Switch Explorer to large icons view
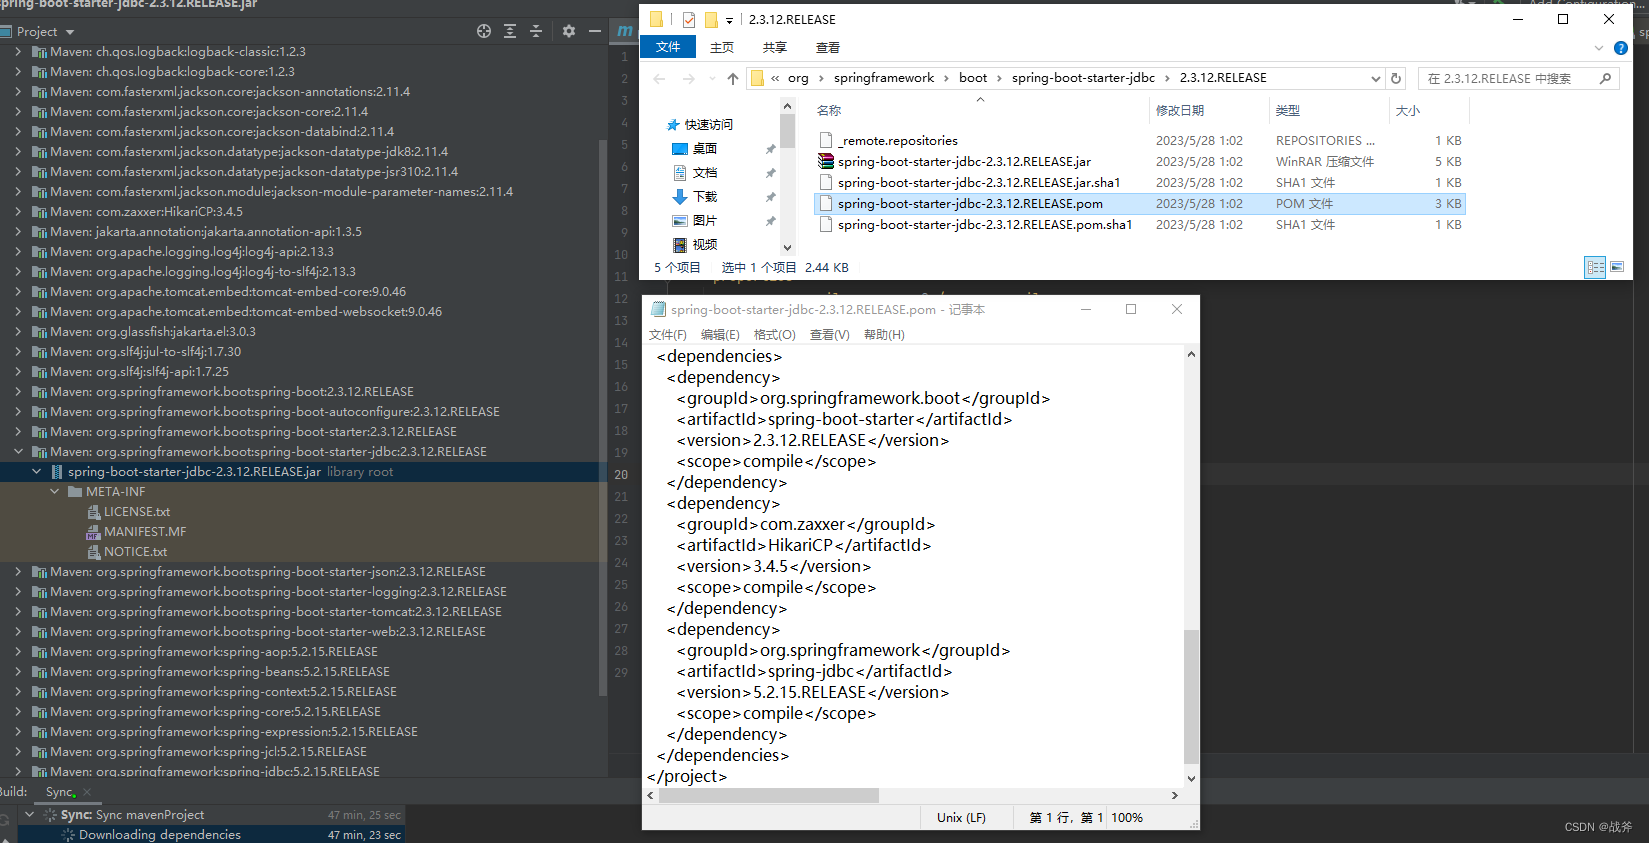1649x843 pixels. coord(1617,267)
